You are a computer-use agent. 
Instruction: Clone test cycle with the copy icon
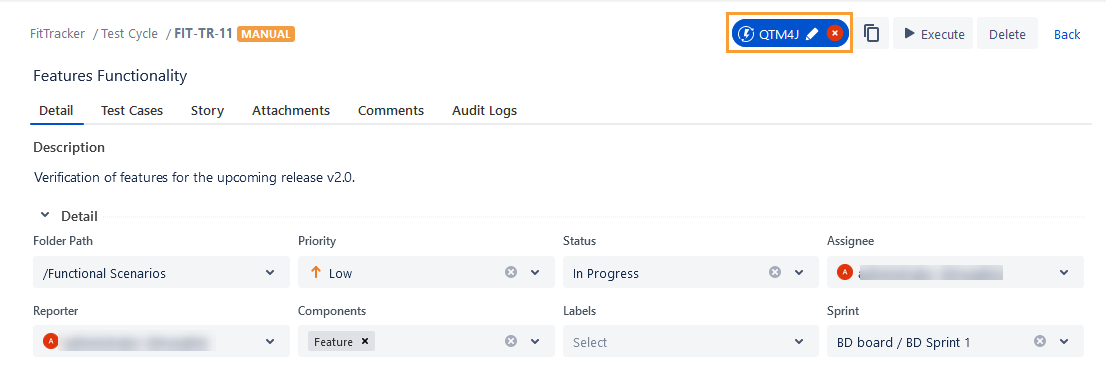[872, 33]
